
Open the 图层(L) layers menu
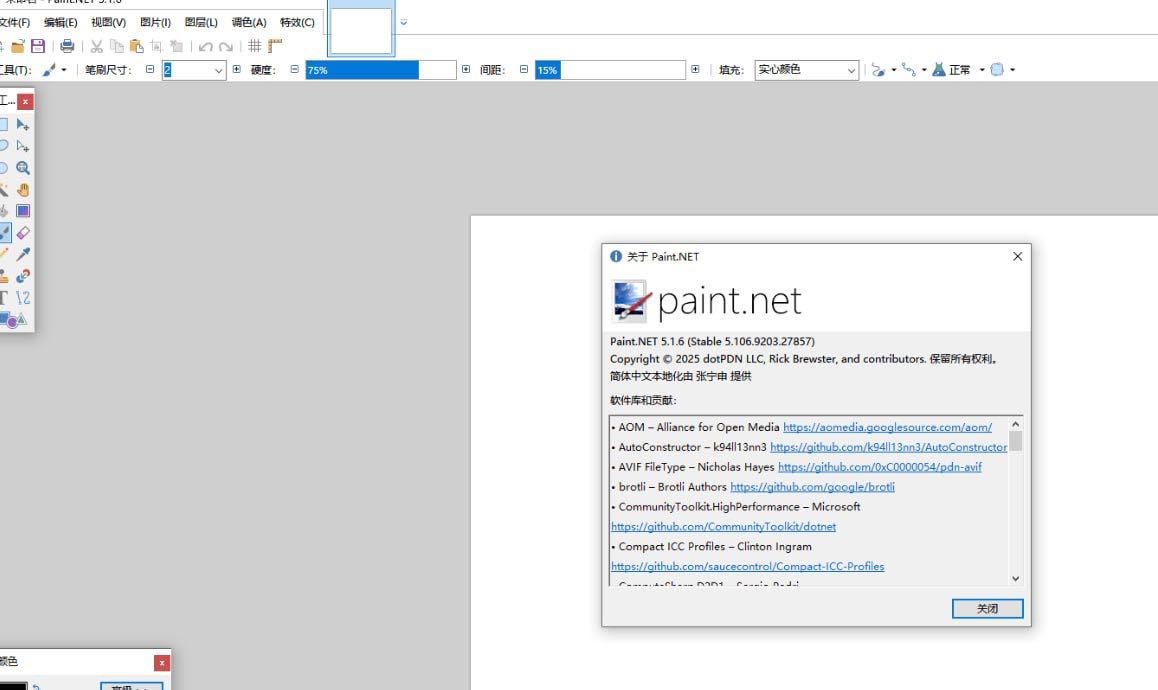tap(201, 22)
